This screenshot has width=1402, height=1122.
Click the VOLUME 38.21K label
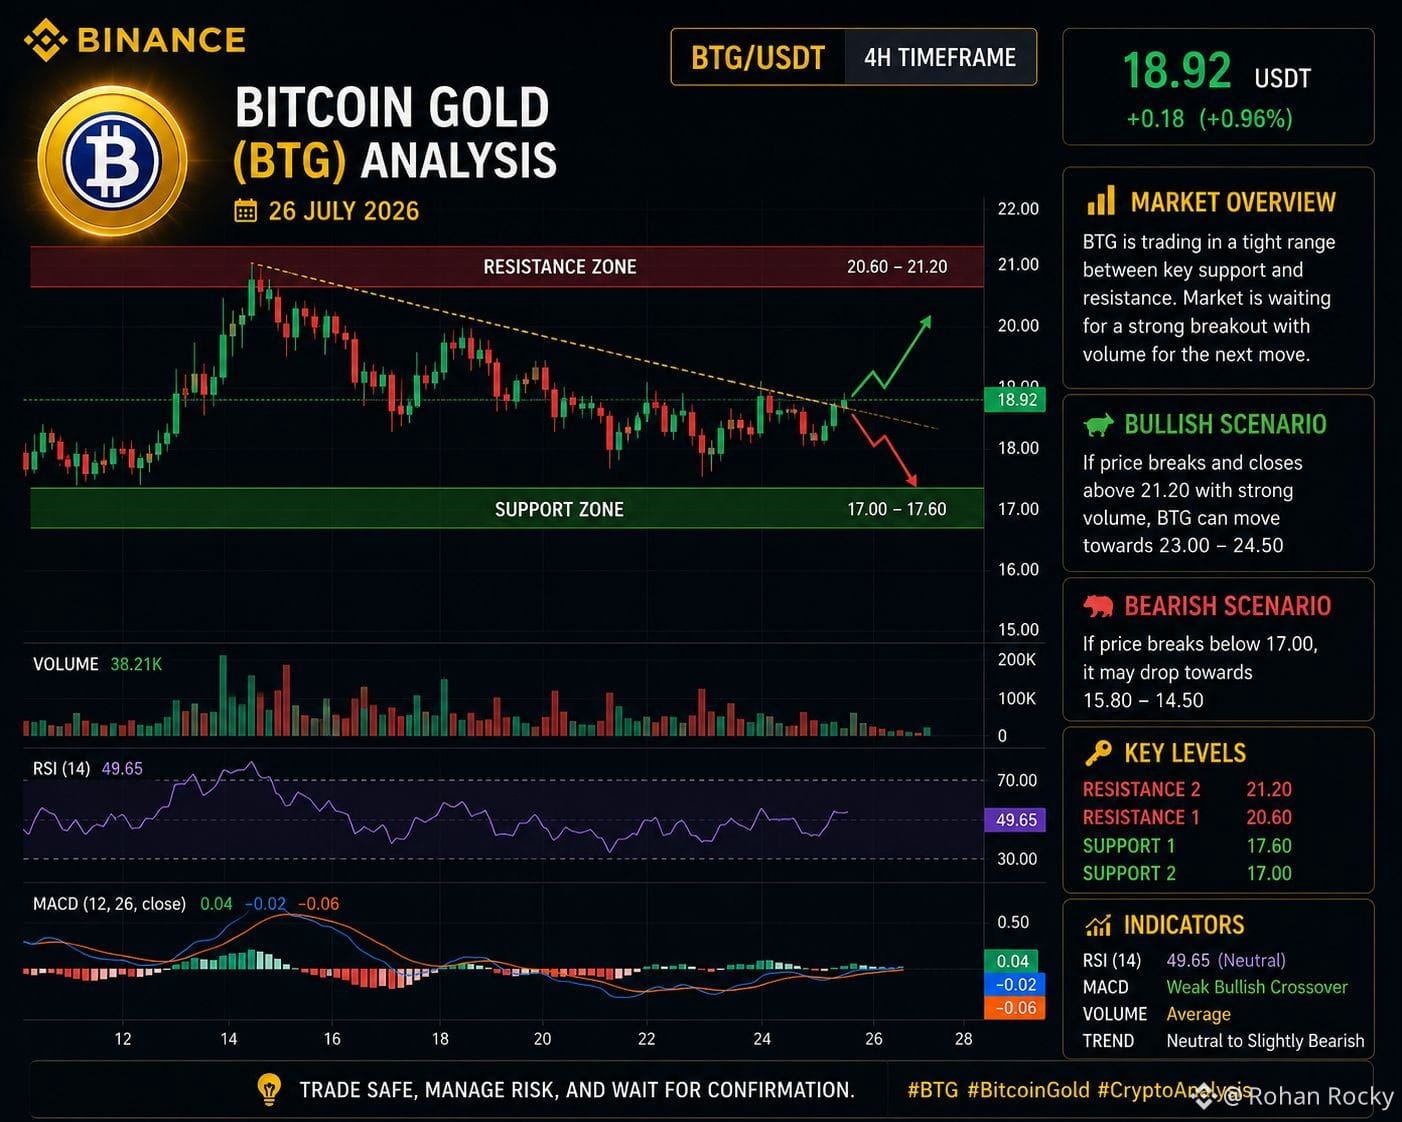click(x=97, y=664)
